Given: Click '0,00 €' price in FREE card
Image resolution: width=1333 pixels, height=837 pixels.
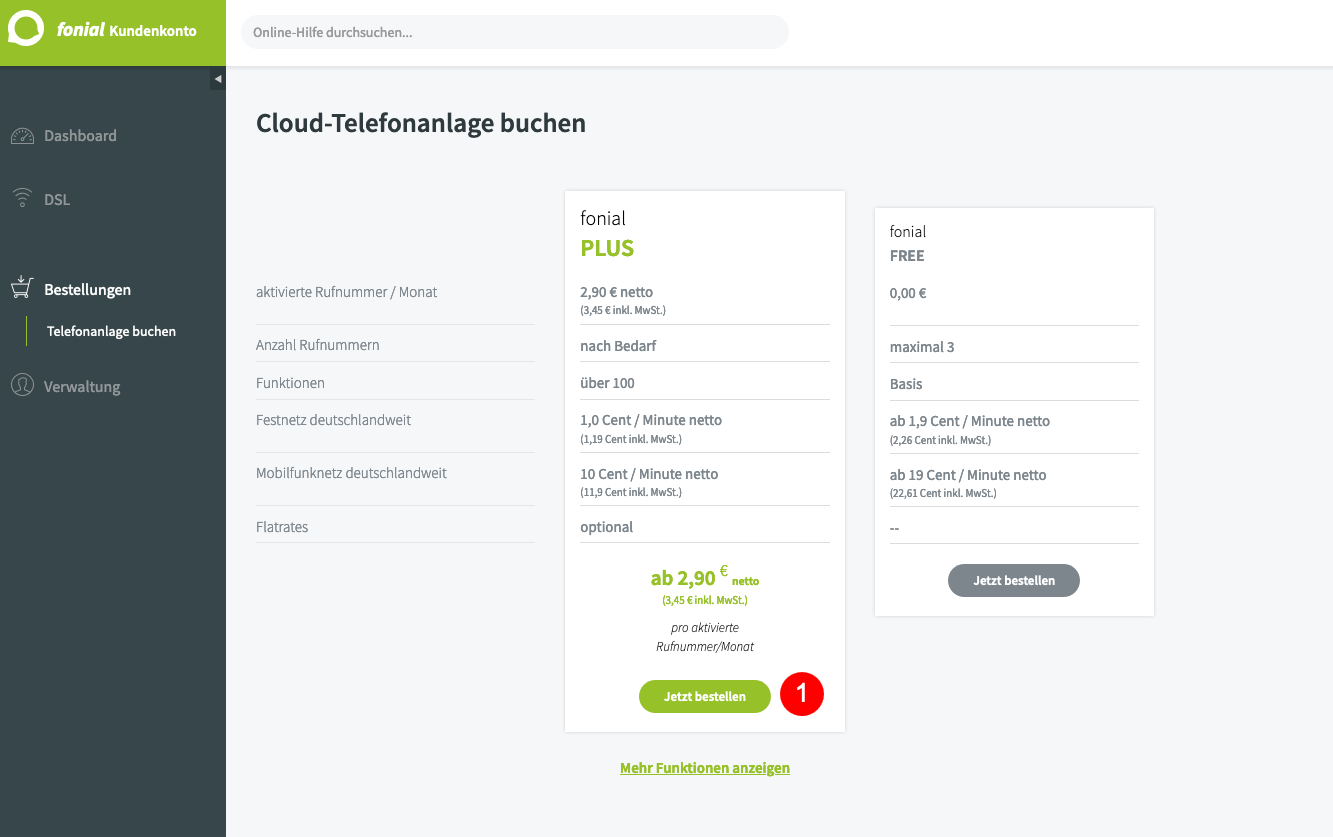Looking at the screenshot, I should (908, 294).
